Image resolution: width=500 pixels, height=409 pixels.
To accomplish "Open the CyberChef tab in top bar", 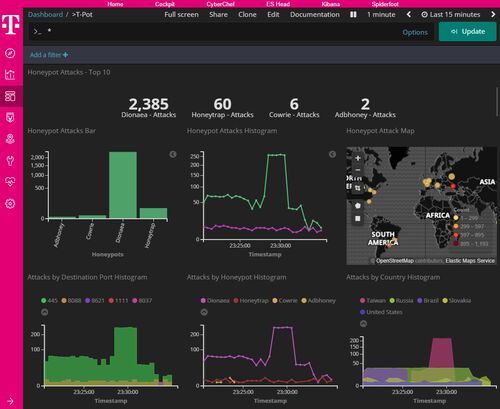I will (x=220, y=4).
